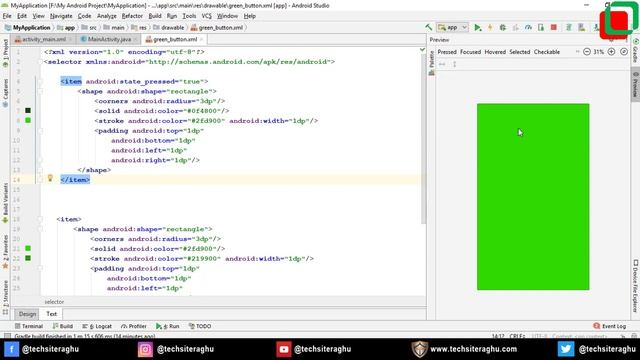640x360 pixels.
Task: Toggle the Pressed state in Preview
Action: pos(447,52)
